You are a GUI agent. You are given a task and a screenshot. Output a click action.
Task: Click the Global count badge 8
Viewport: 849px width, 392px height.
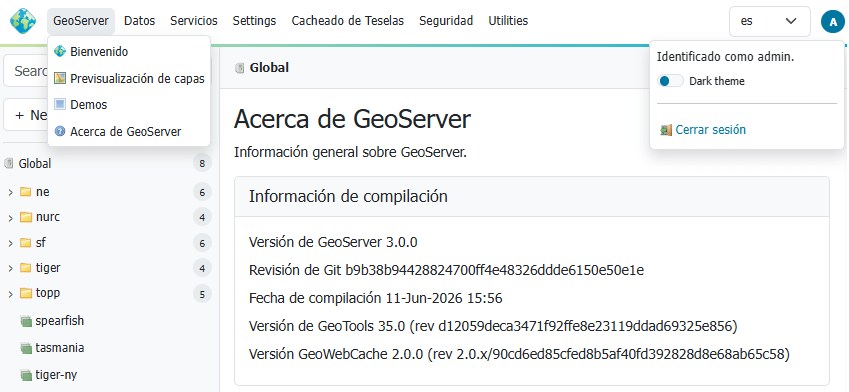click(x=202, y=164)
